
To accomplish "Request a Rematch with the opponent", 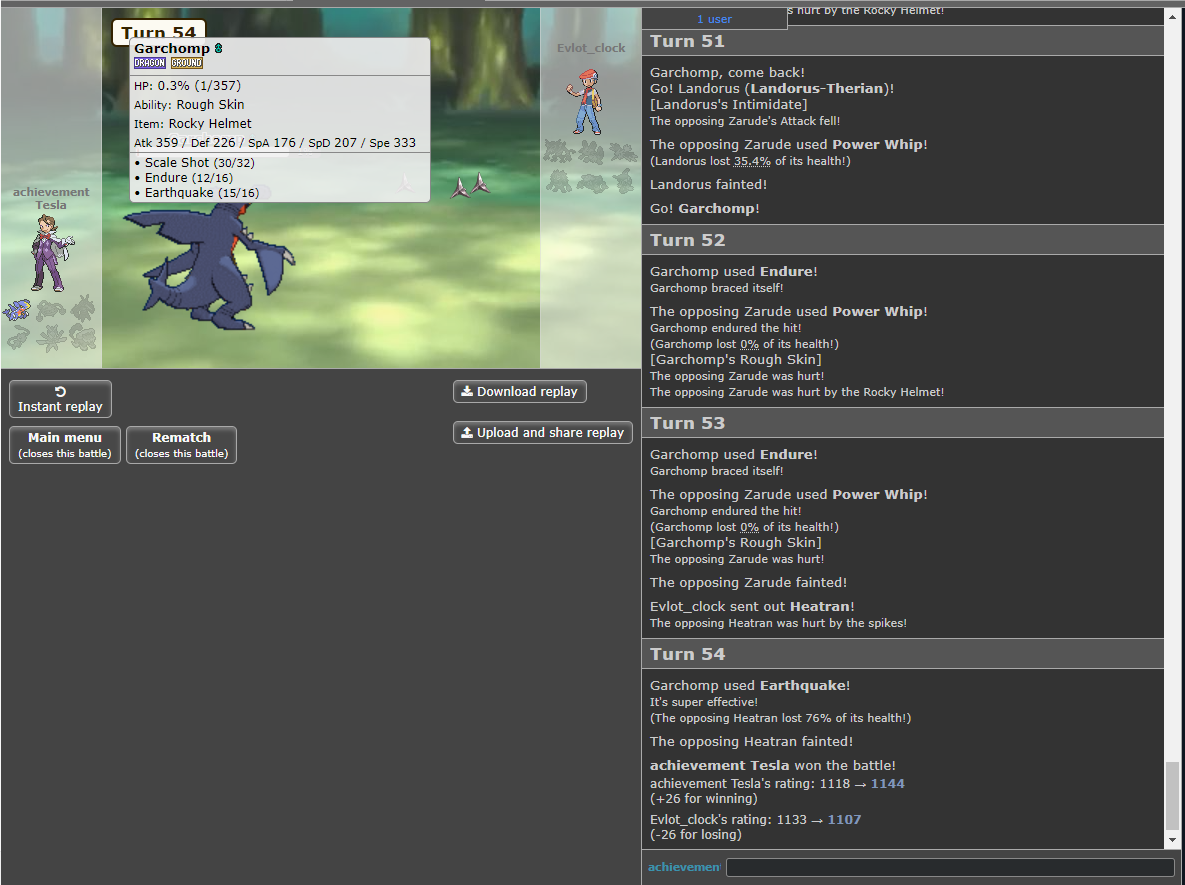I will click(181, 445).
